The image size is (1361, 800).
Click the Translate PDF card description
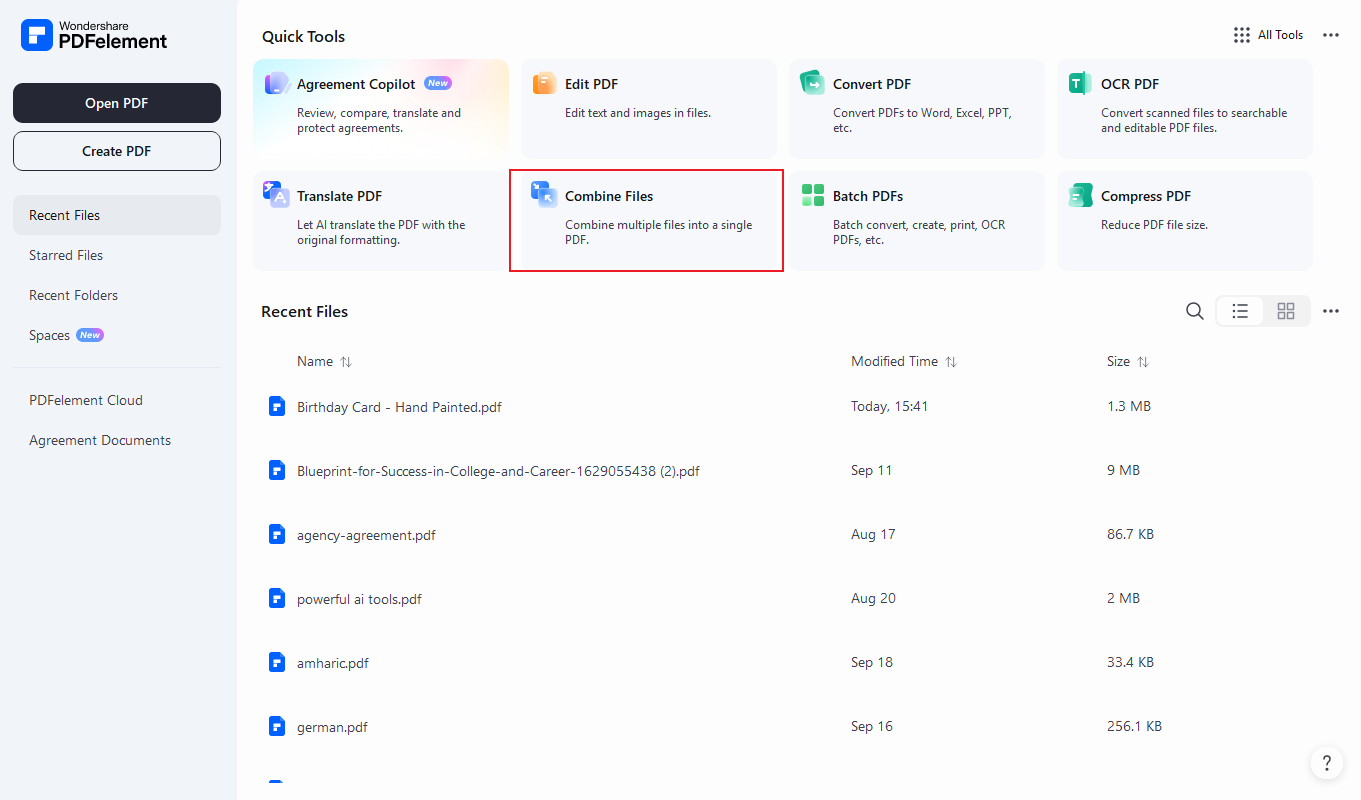(381, 232)
